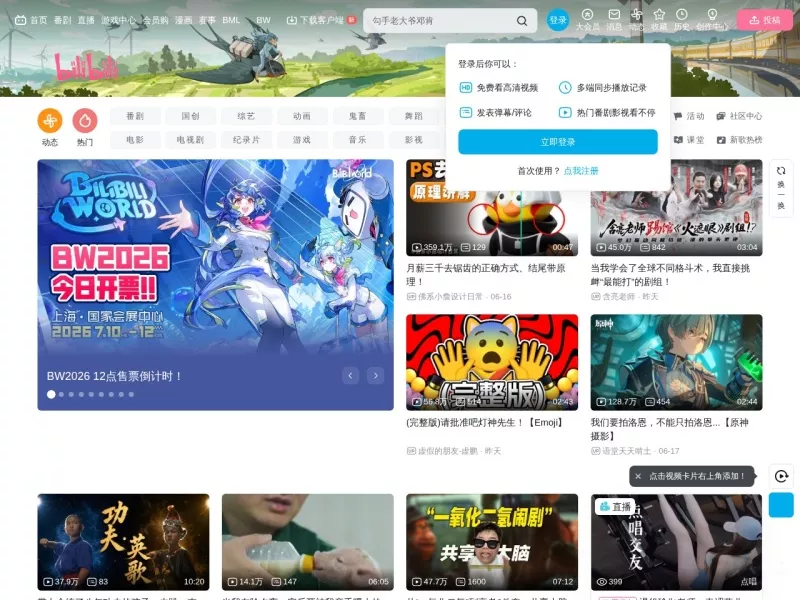The image size is (800, 600).
Task: Select the 音乐 category tab
Action: point(357,140)
